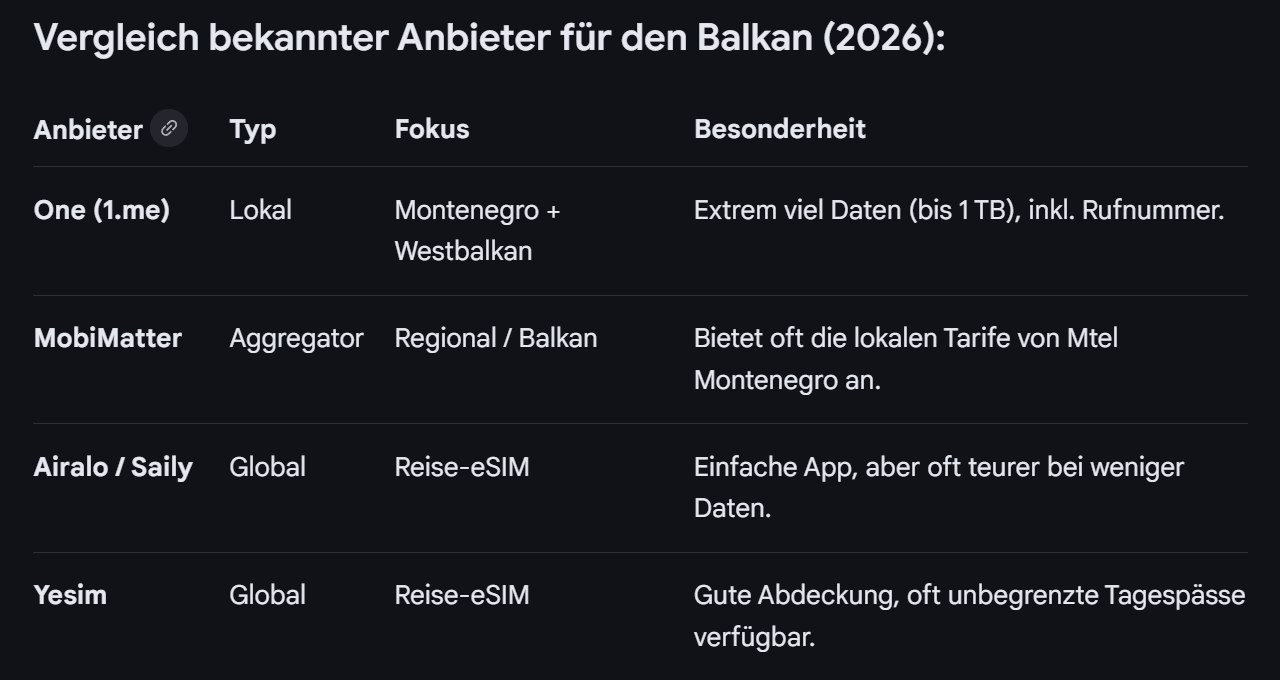Viewport: 1280px width, 680px height.
Task: Click the Airalo / Saily provider name
Action: (x=113, y=467)
